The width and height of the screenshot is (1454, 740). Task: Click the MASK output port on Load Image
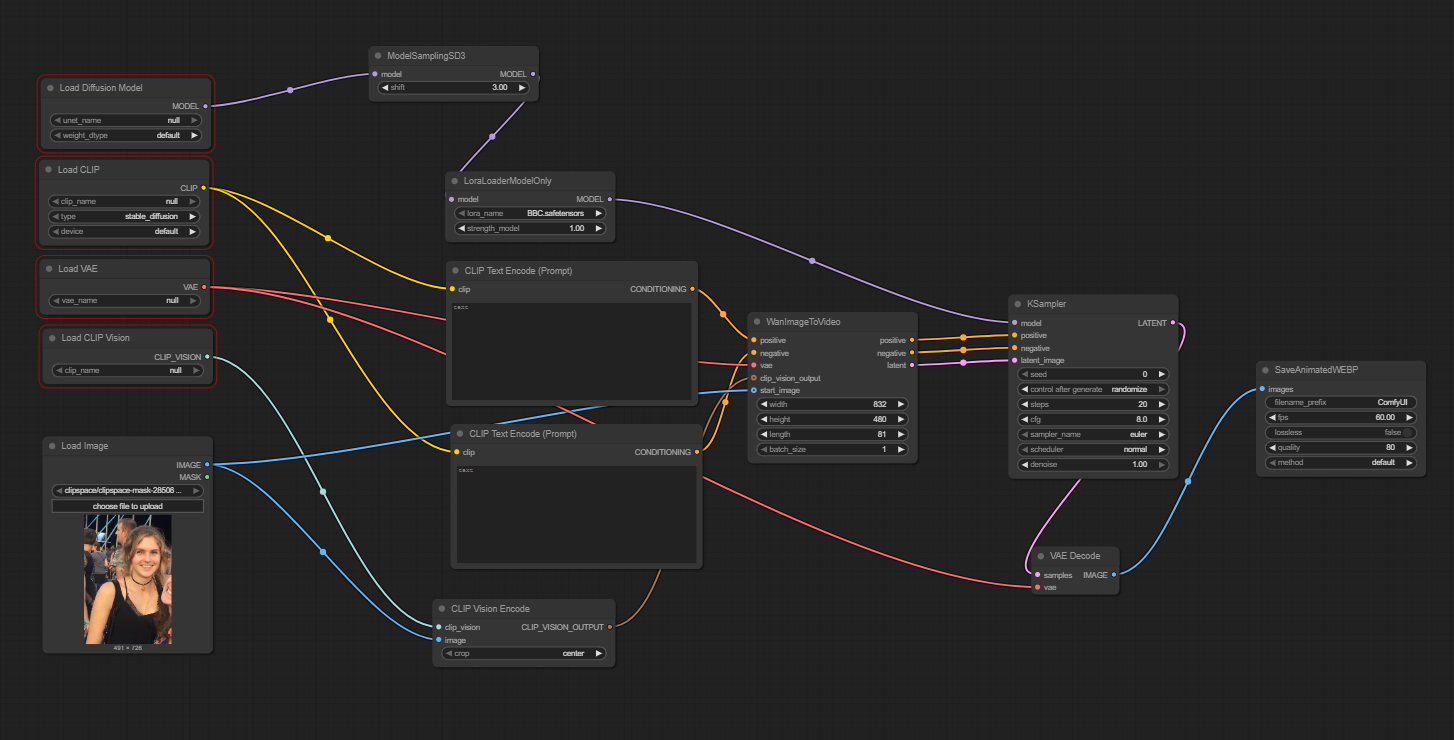click(207, 477)
